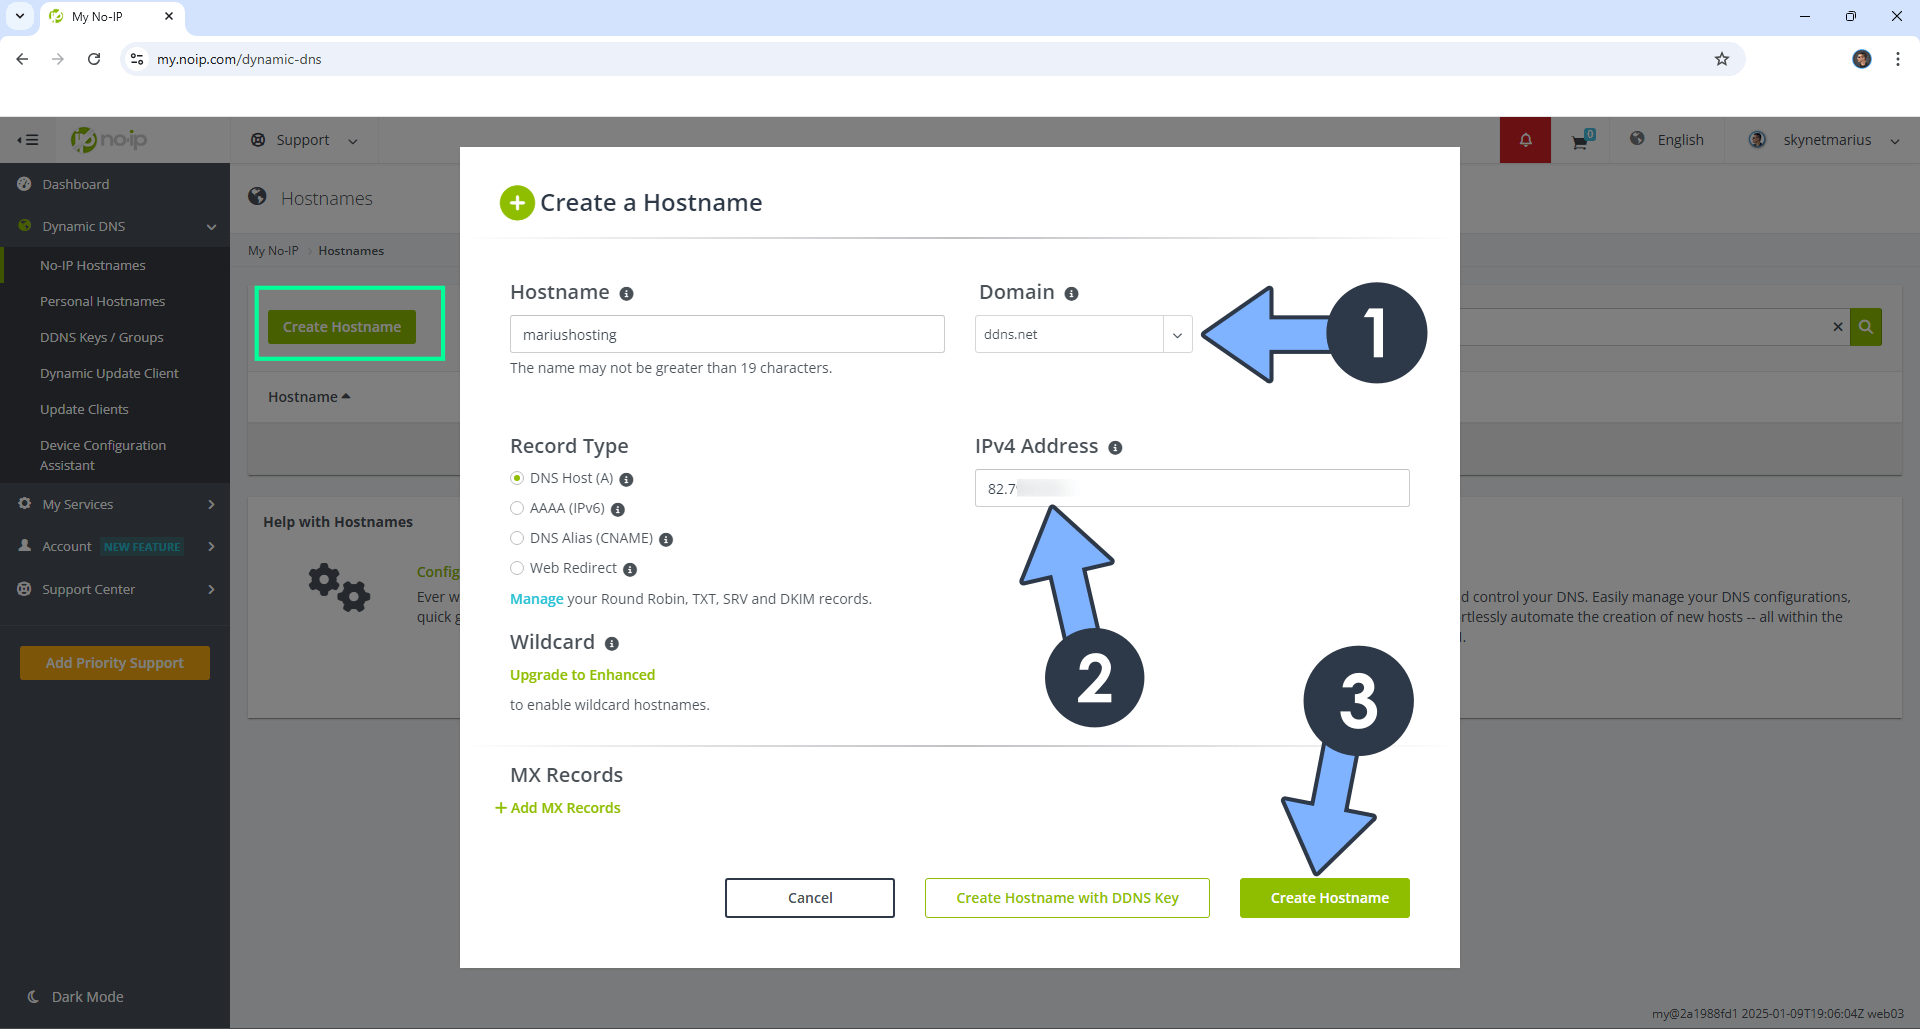Viewport: 1920px width, 1029px height.
Task: Open DDNS Keys / Groups sidebar item
Action: tap(101, 337)
